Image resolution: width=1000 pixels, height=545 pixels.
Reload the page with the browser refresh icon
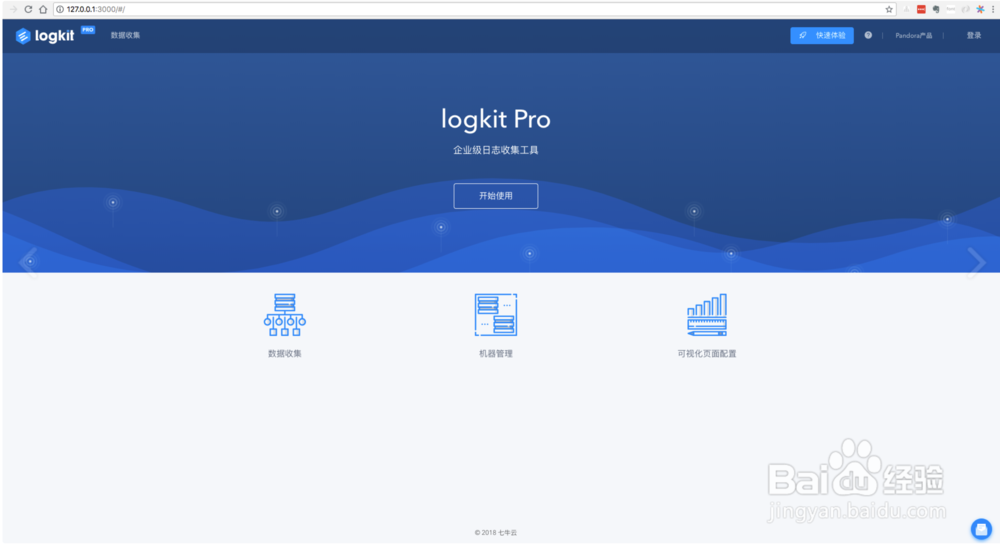click(x=28, y=9)
